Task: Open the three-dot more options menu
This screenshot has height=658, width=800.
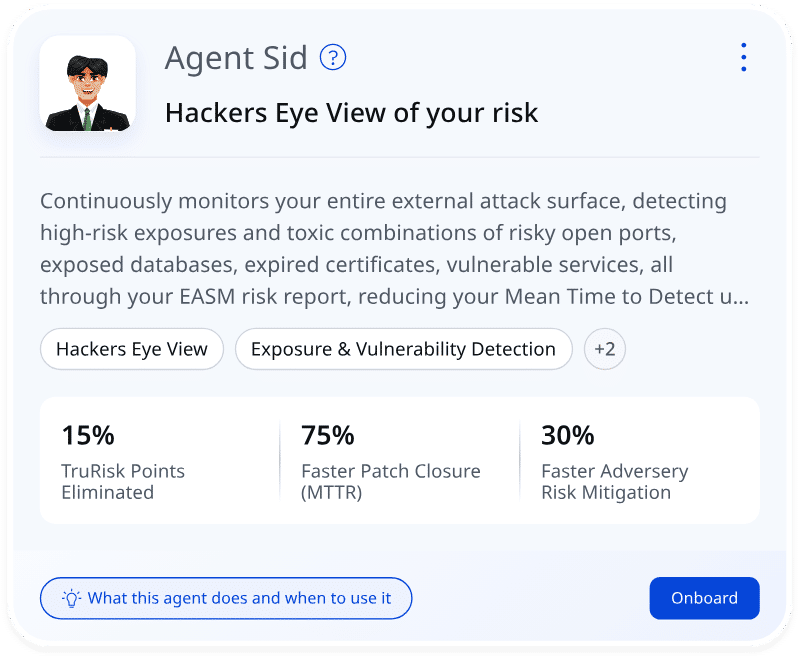Action: (743, 58)
